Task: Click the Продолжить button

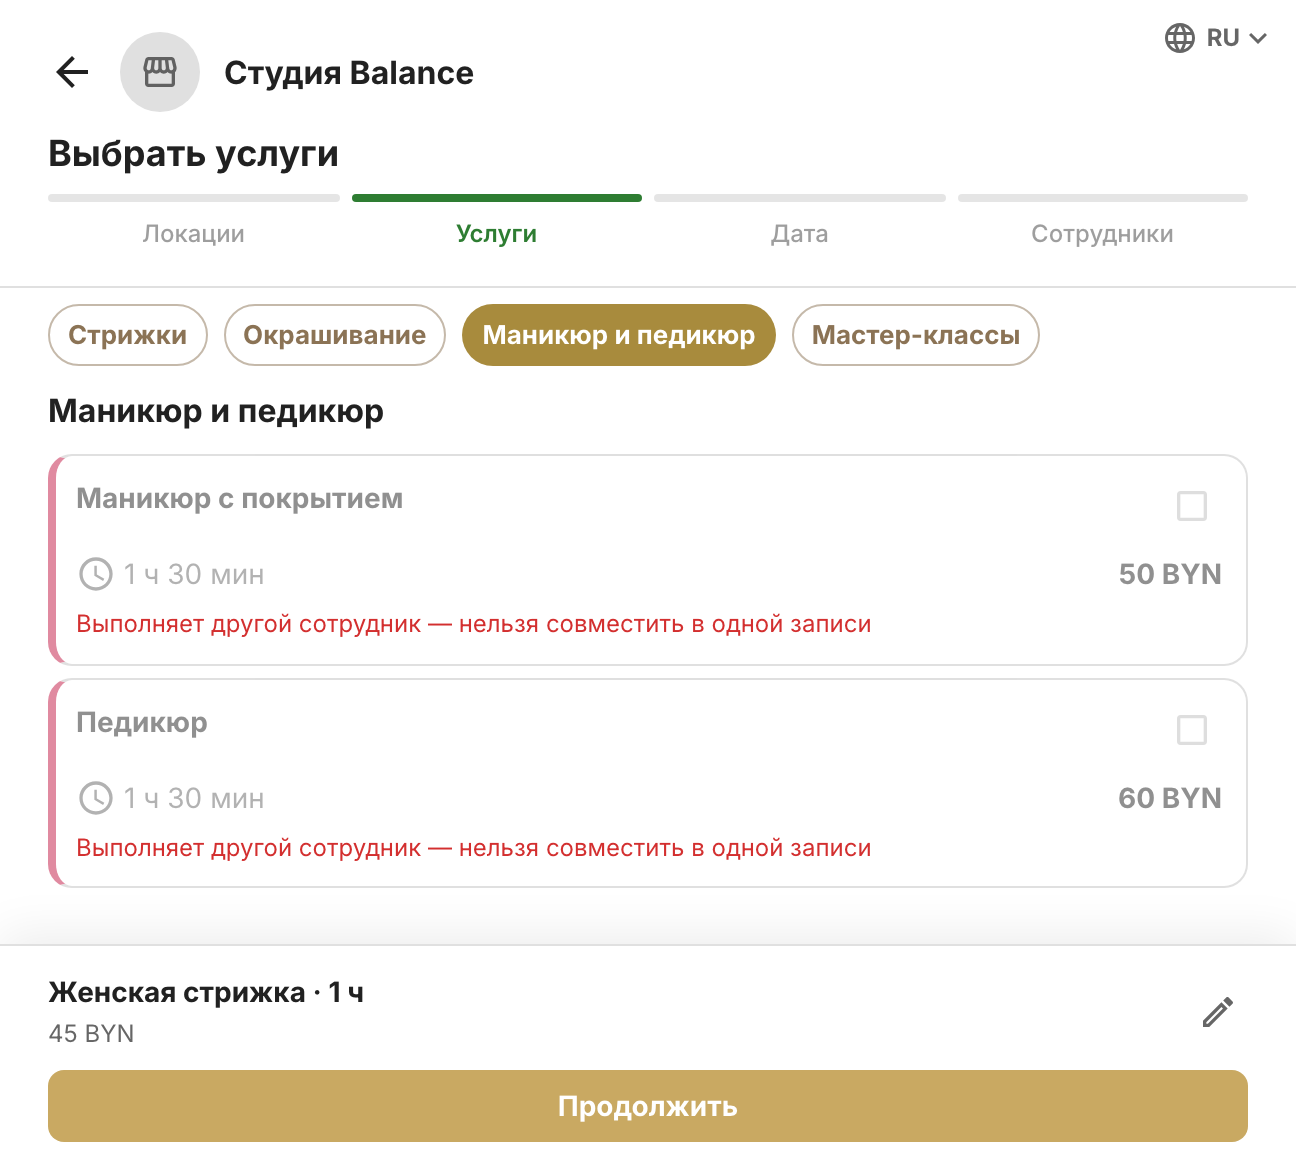Action: pyautogui.click(x=648, y=1106)
